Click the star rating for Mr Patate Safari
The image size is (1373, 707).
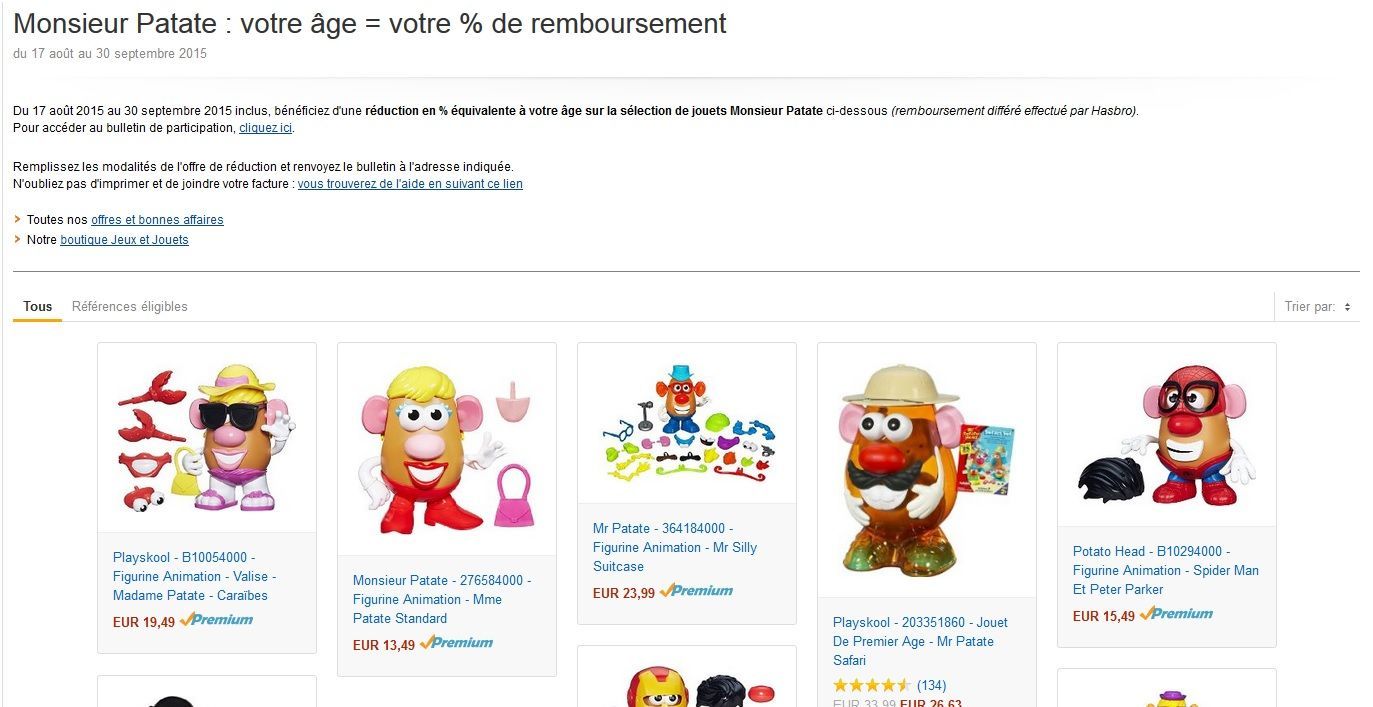tap(872, 686)
